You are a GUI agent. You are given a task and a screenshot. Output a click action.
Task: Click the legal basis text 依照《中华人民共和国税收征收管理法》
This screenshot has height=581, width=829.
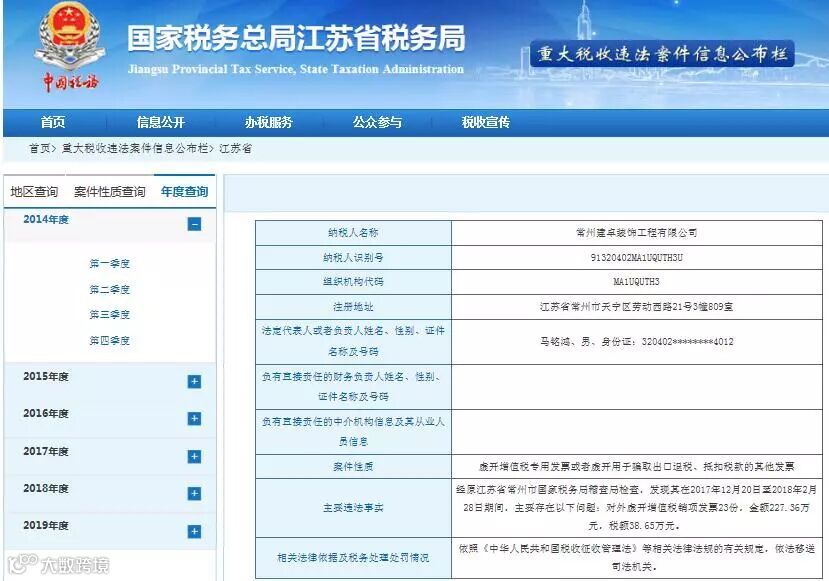pos(637,558)
